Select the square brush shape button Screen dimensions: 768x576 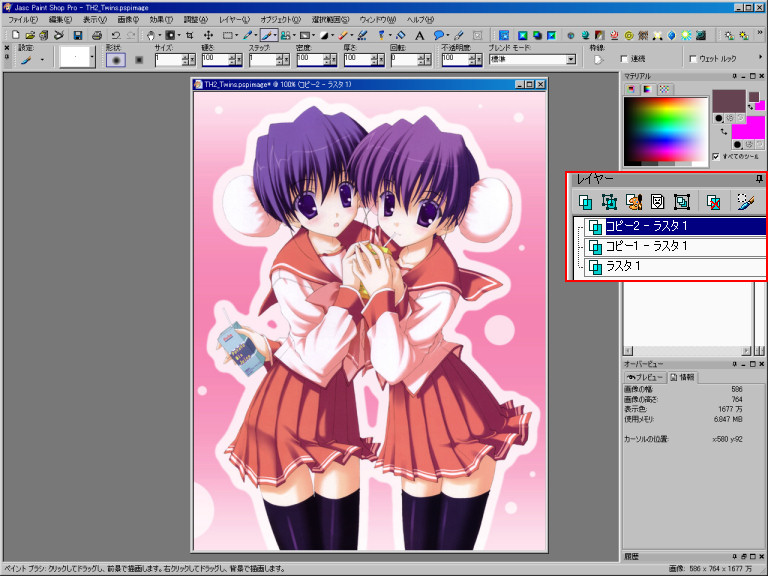pos(139,60)
